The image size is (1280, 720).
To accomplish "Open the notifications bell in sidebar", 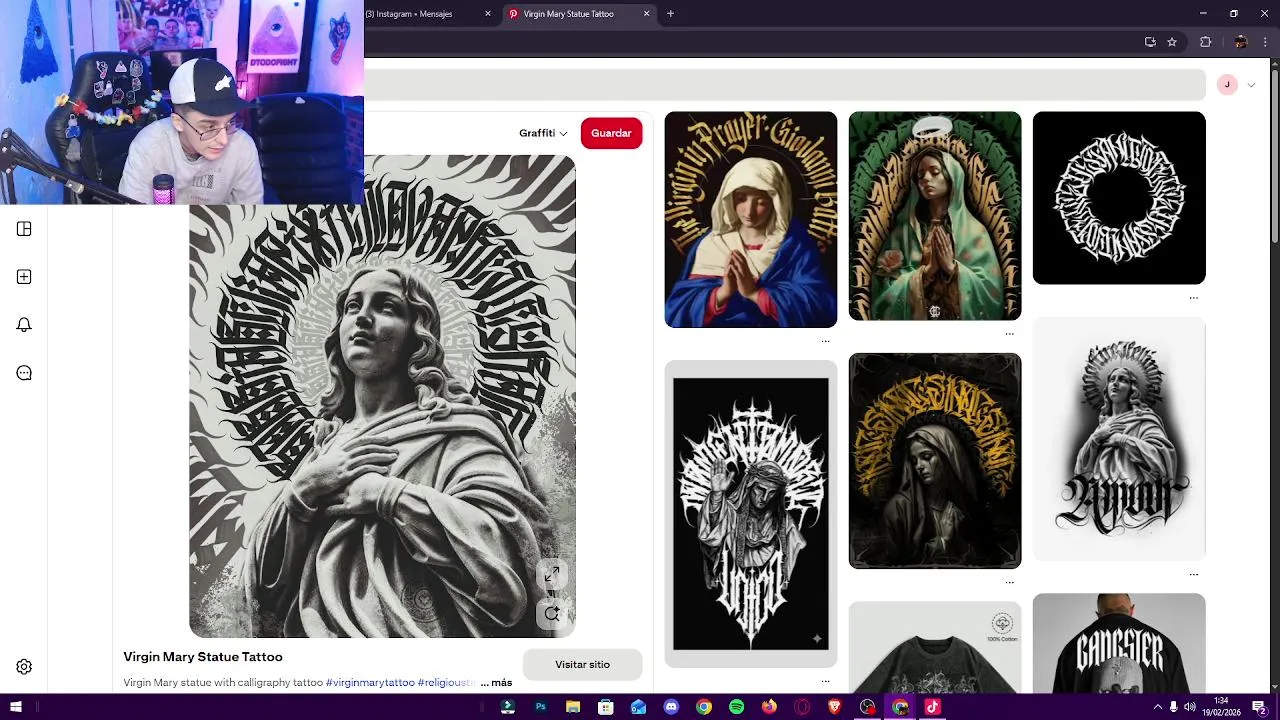I will 24,325.
